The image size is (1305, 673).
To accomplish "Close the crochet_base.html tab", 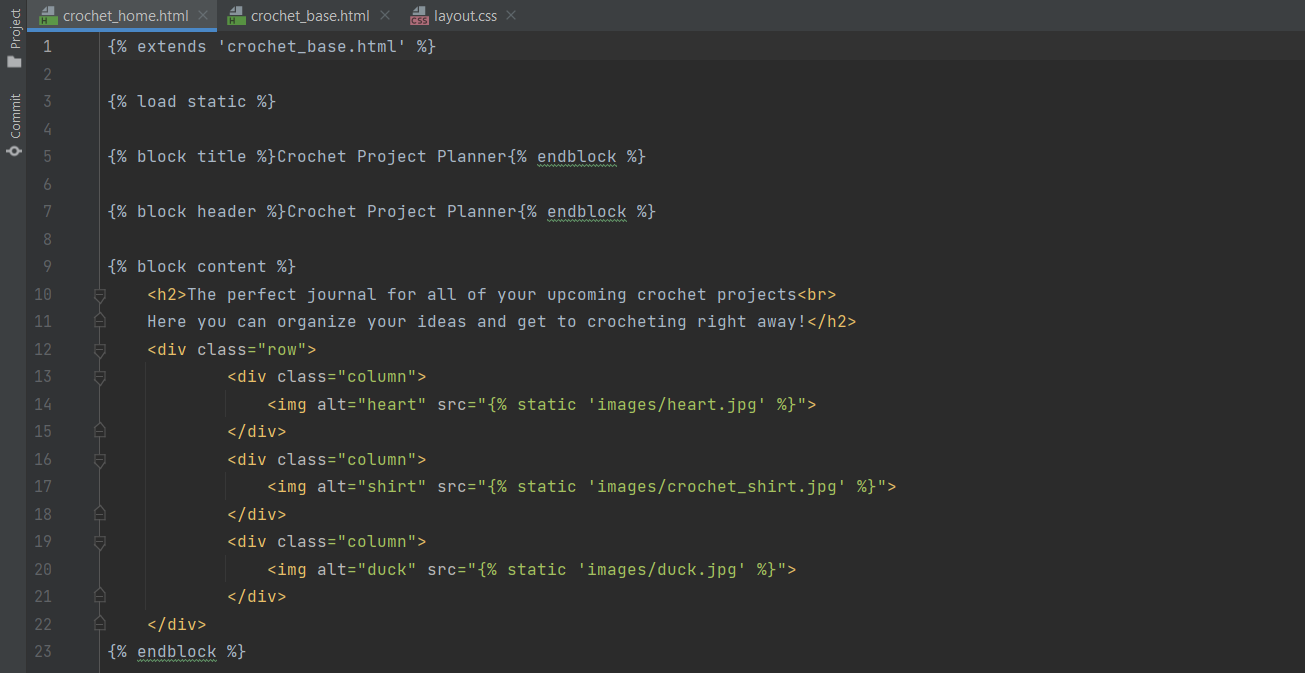I will pos(386,15).
